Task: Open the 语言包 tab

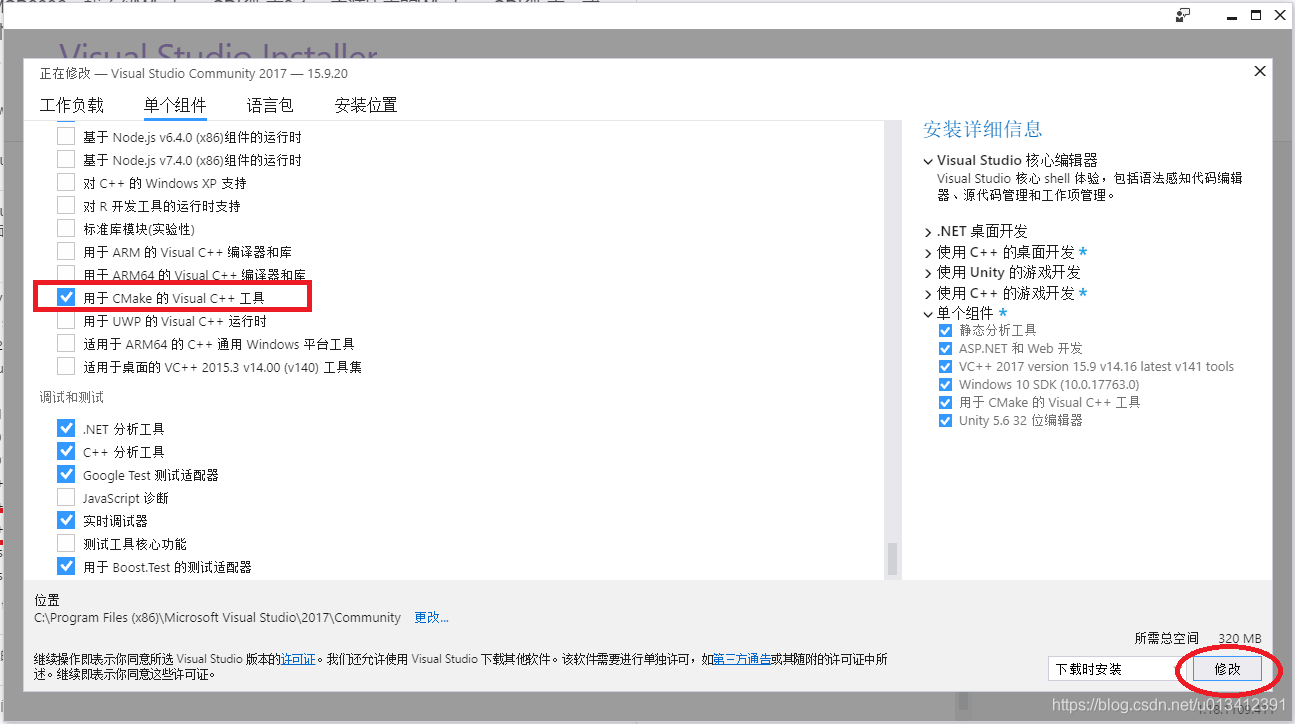Action: pos(270,105)
